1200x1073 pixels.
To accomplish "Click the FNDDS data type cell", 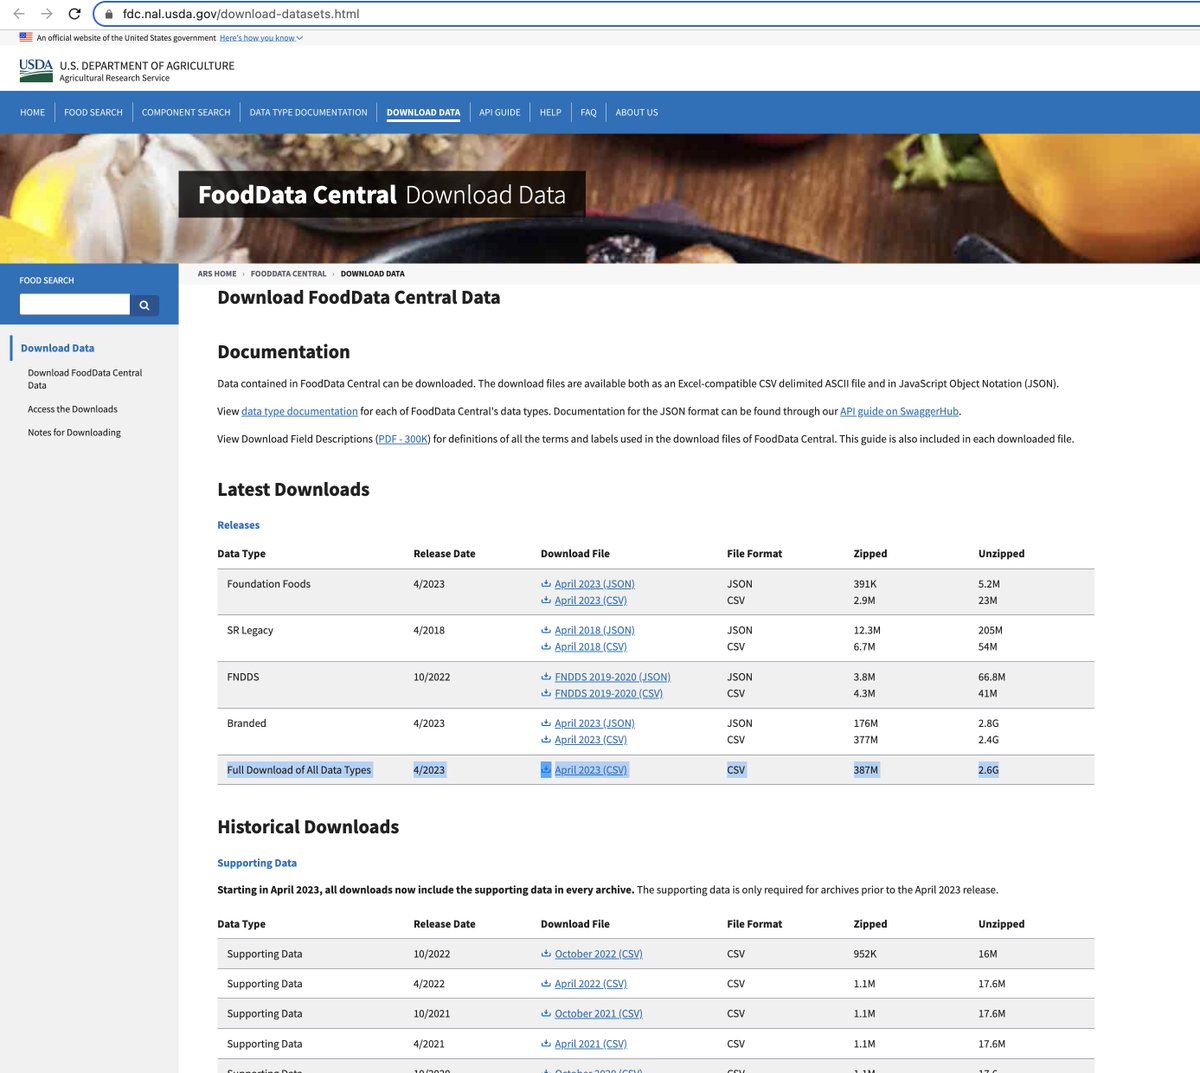I will pos(243,677).
